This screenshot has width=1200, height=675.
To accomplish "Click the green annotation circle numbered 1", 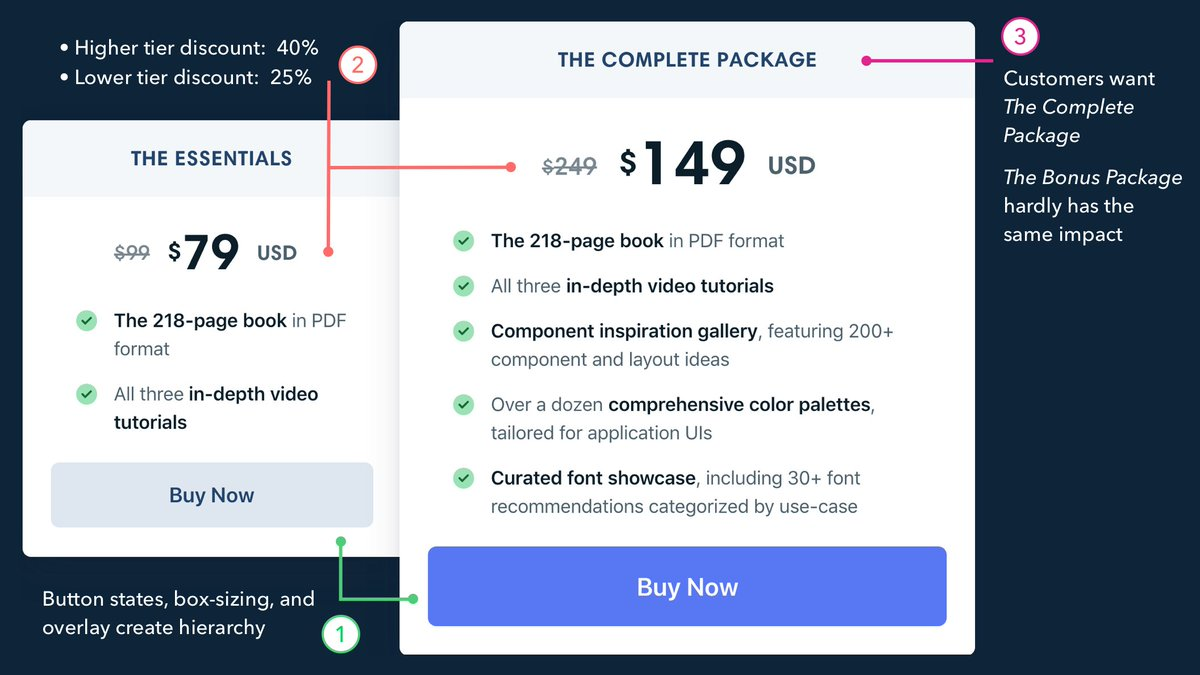I will tap(340, 634).
